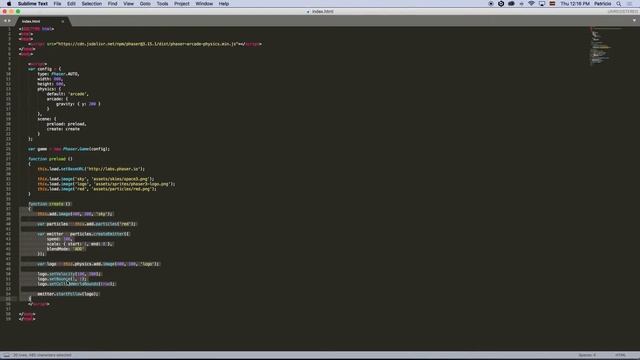Open the Selection menu
Viewport: 640px width, 360px height.
coord(91,4)
